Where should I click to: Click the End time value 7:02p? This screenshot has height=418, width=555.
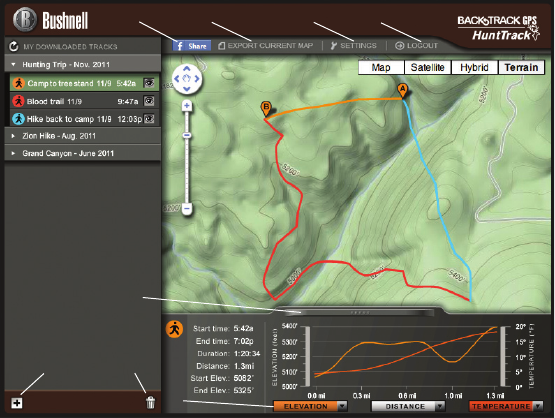pos(243,341)
